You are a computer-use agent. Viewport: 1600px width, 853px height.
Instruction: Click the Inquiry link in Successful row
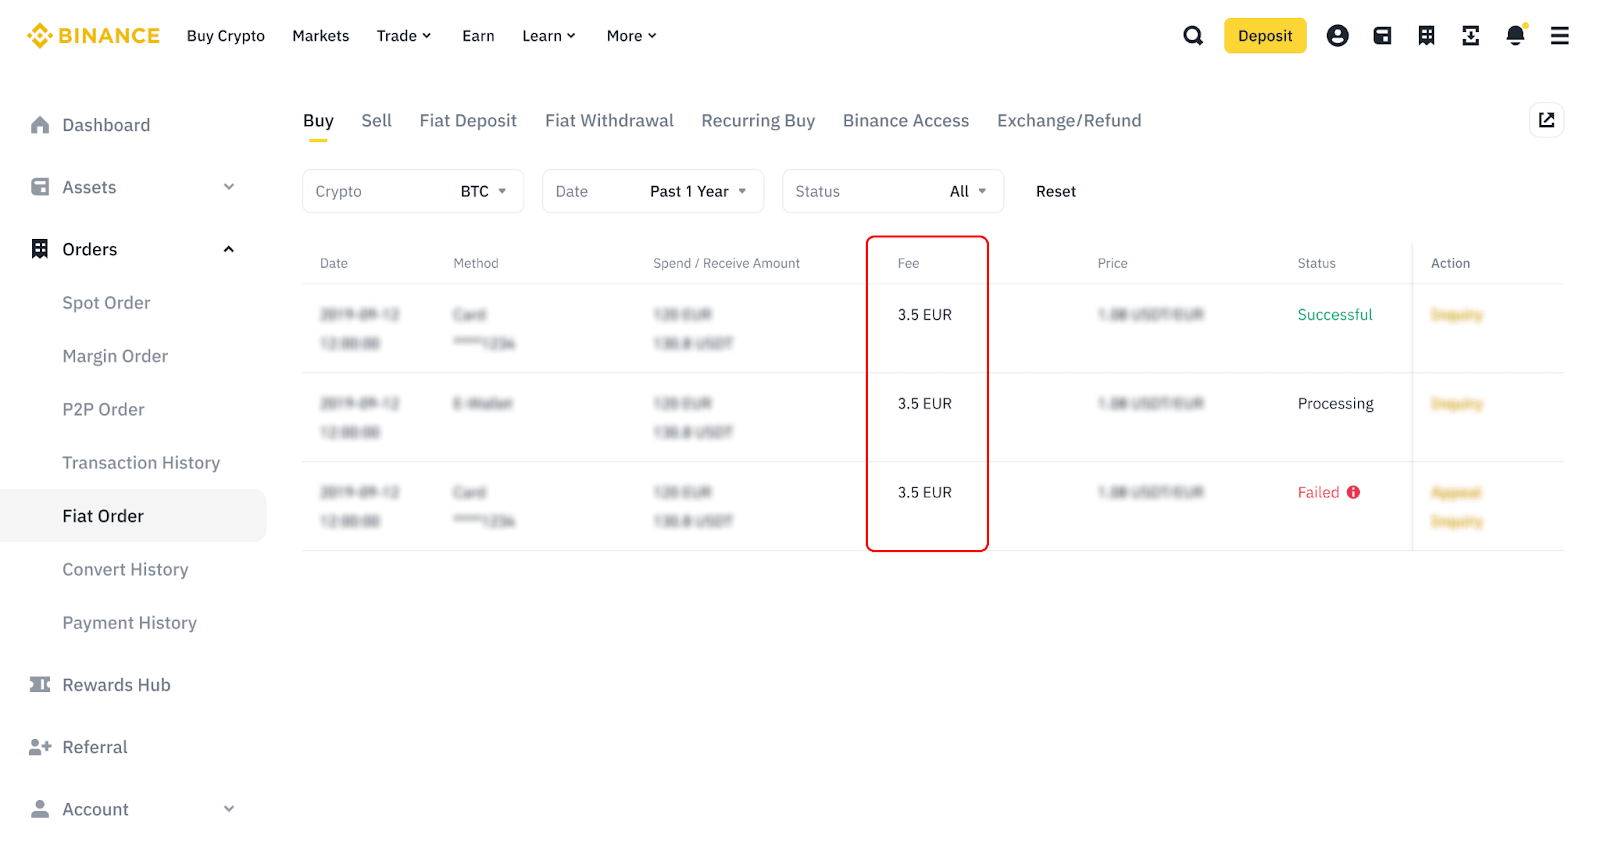coord(1456,315)
